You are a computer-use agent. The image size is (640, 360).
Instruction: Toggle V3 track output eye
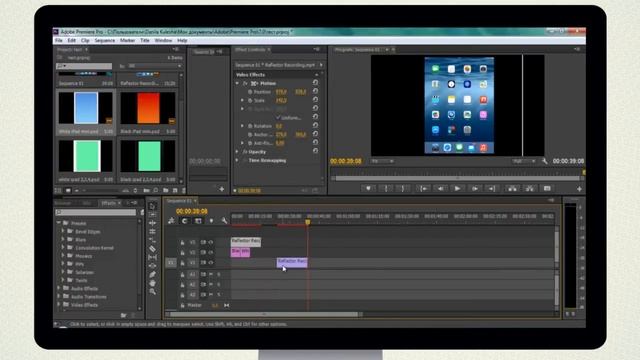(x=211, y=242)
